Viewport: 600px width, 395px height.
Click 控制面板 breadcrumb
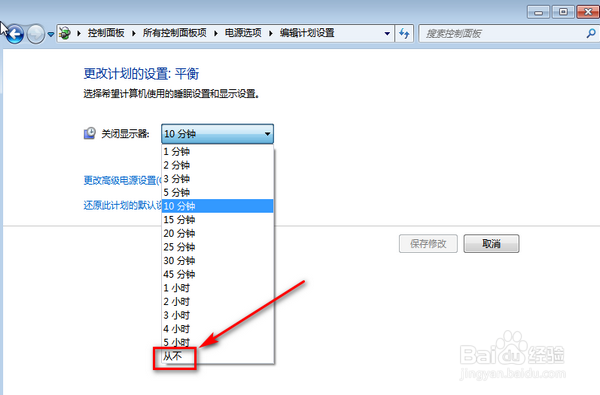[106, 33]
